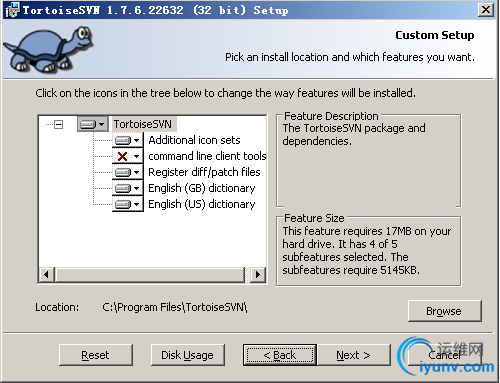The height and width of the screenshot is (383, 500).
Task: Open Disk Usage information
Action: click(188, 355)
